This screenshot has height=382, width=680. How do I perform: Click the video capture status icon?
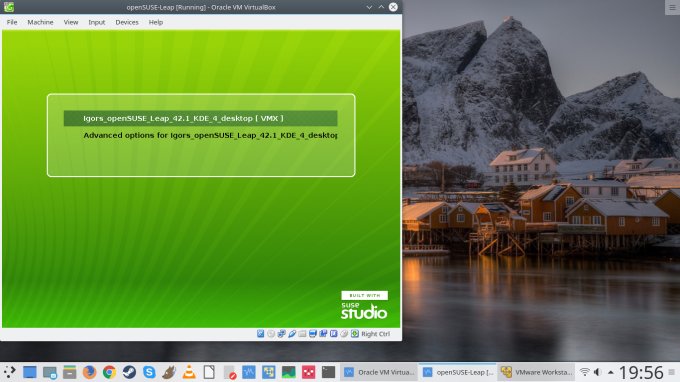point(323,333)
